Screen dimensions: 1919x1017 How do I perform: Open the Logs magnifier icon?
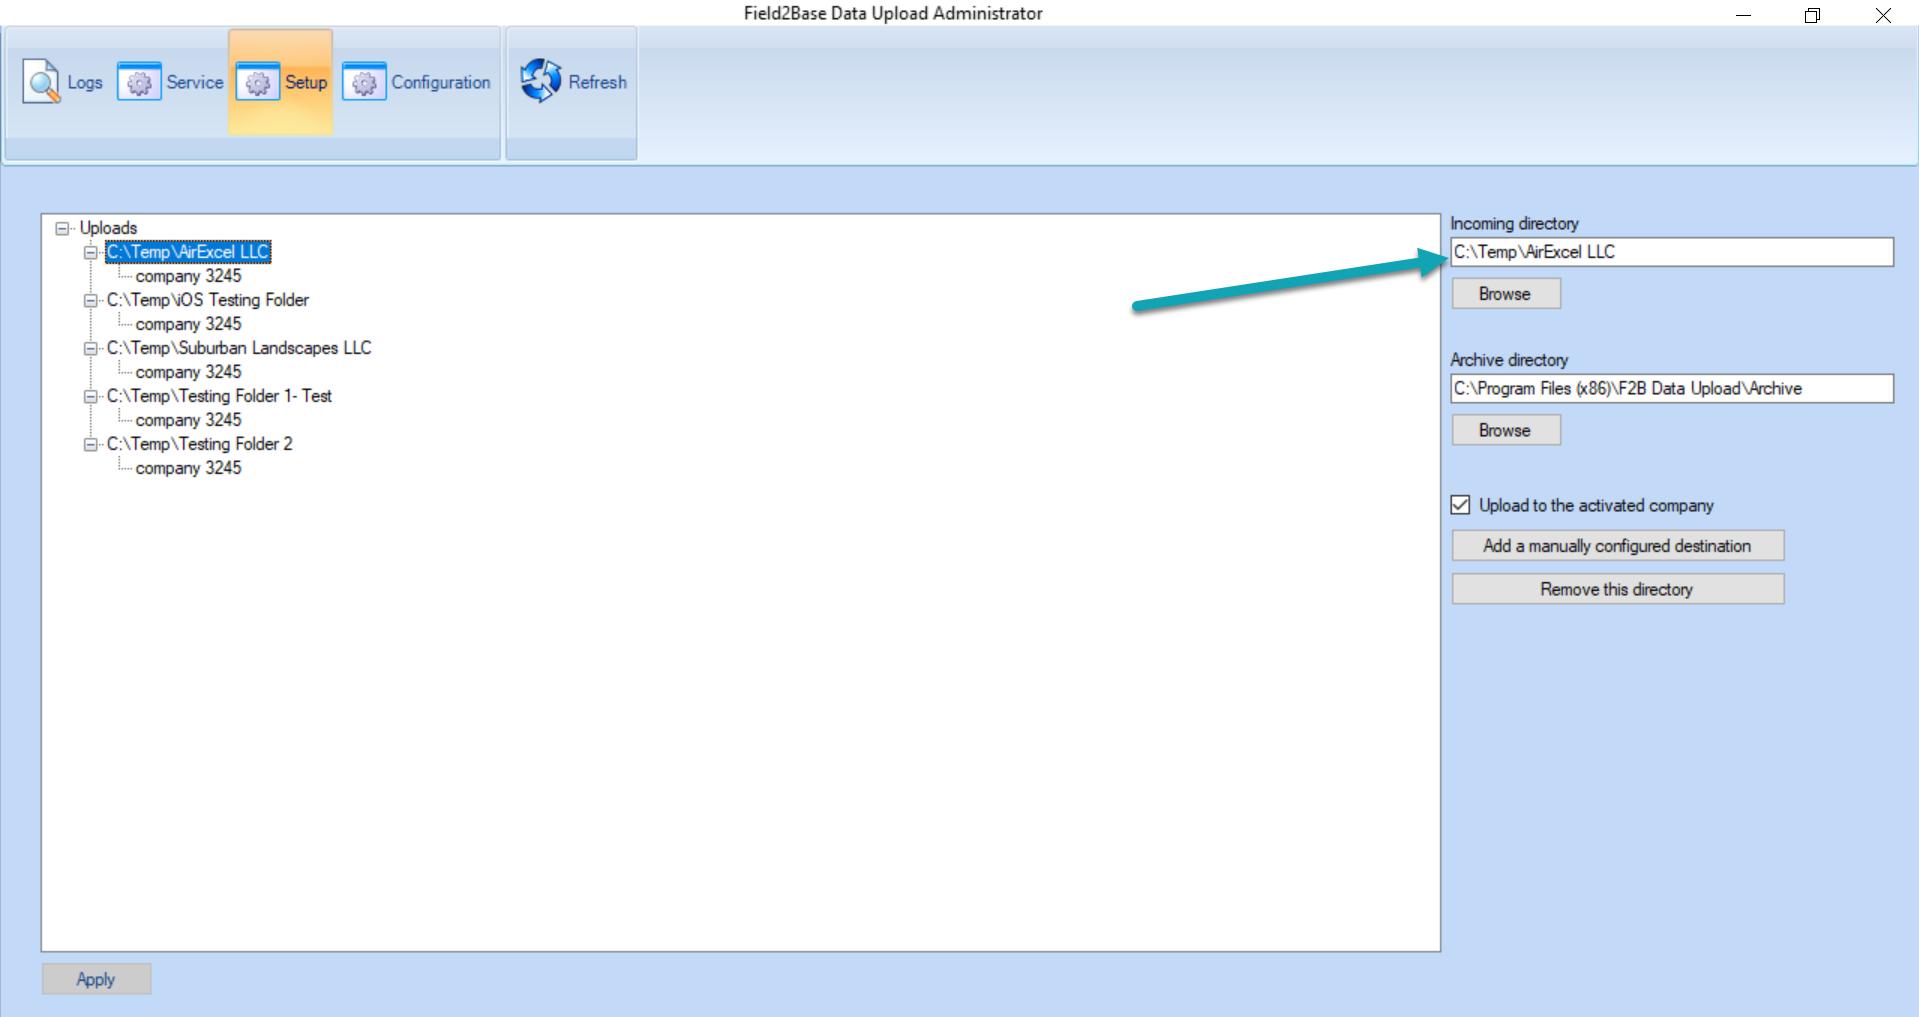(x=41, y=82)
